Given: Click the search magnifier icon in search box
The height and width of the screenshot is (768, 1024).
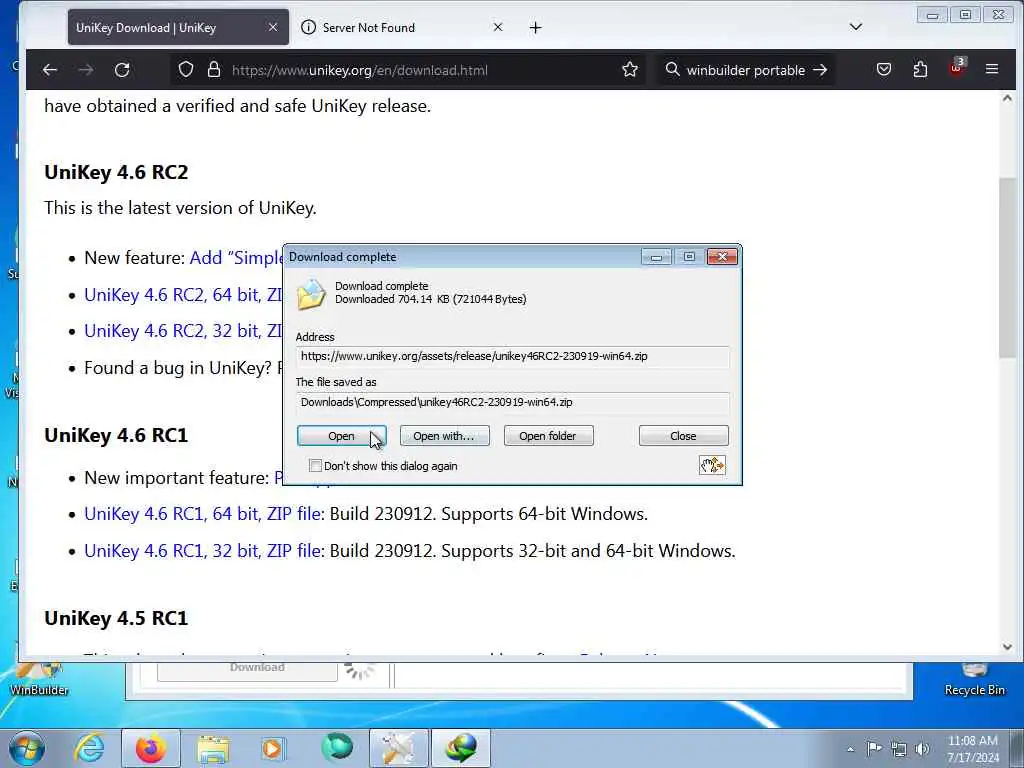Looking at the screenshot, I should tap(672, 69).
